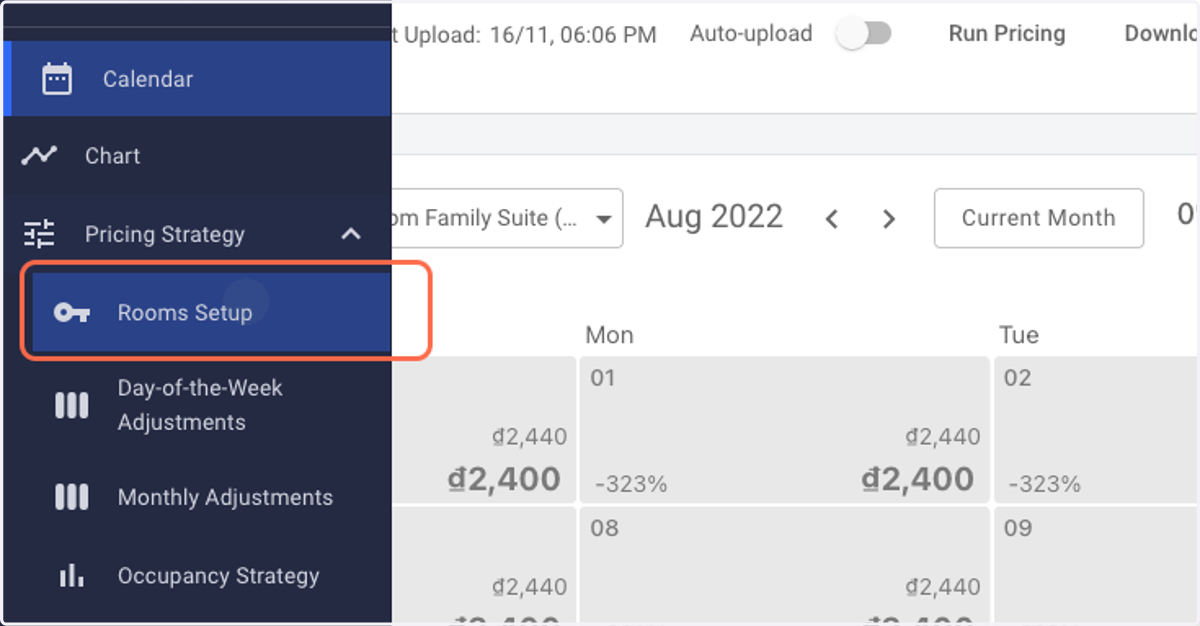
Task: Go to previous month arrow
Action: (x=831, y=219)
